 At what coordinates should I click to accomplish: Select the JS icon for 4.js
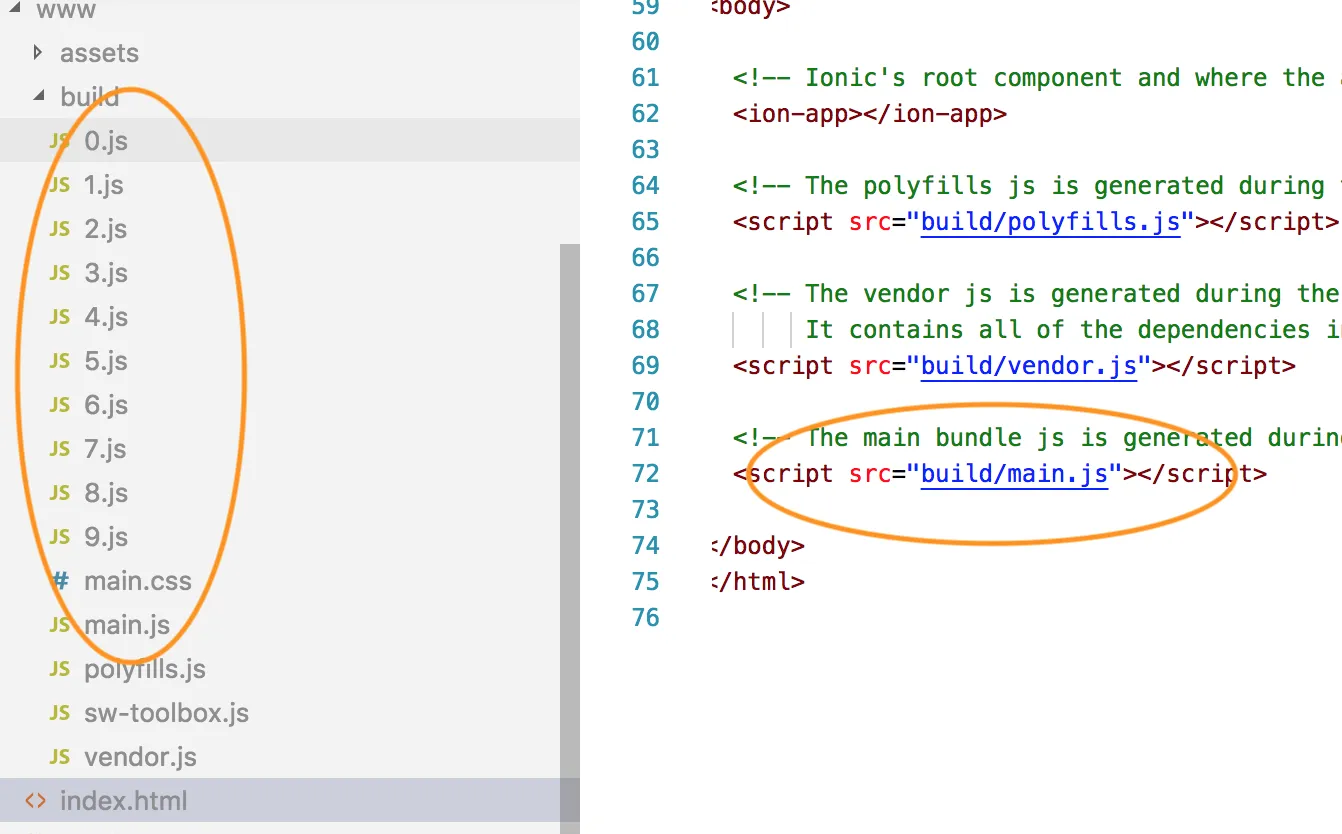[60, 317]
